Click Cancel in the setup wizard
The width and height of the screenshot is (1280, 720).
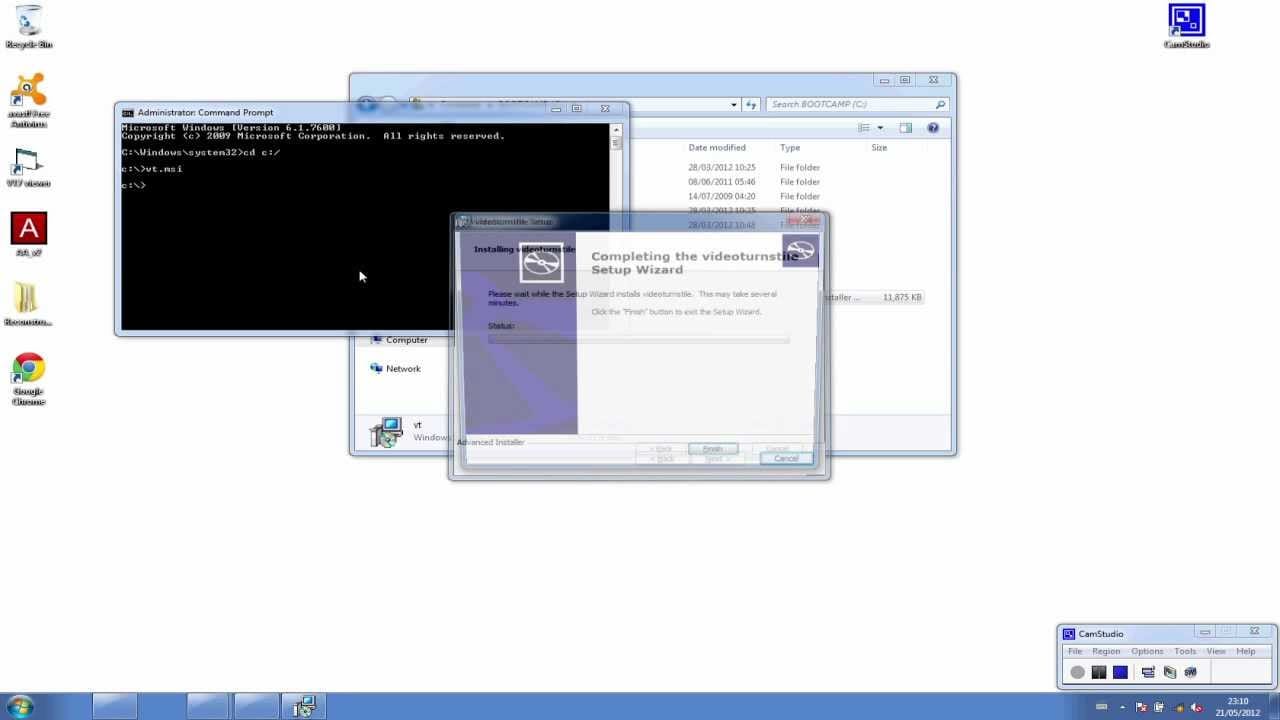[786, 458]
